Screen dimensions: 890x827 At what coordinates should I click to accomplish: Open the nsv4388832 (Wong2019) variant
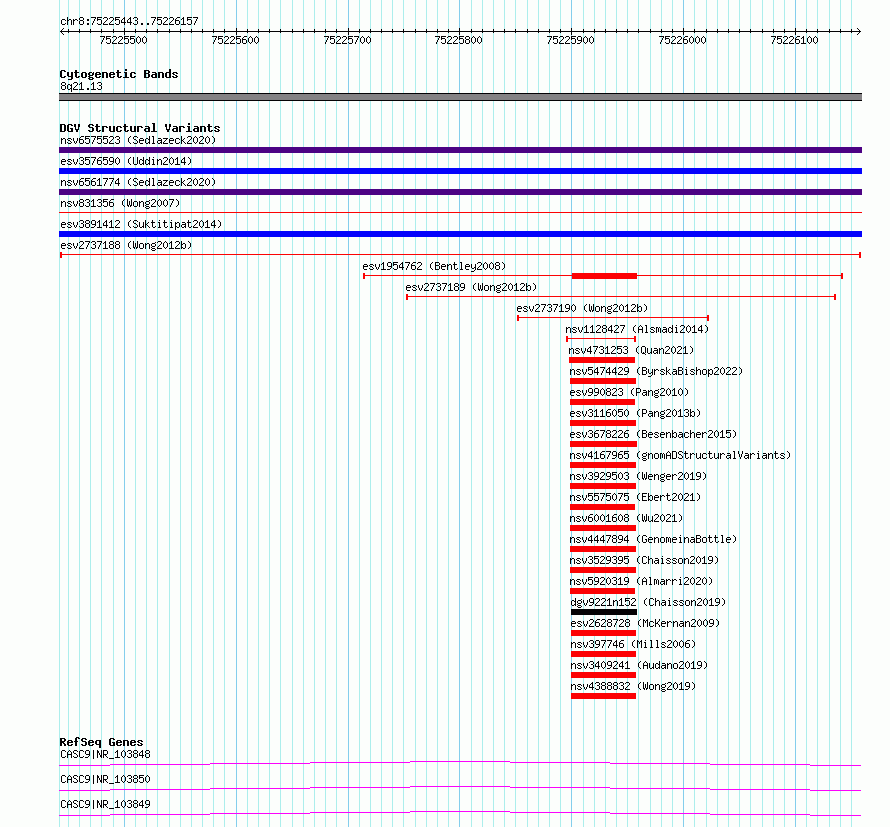coord(633,686)
